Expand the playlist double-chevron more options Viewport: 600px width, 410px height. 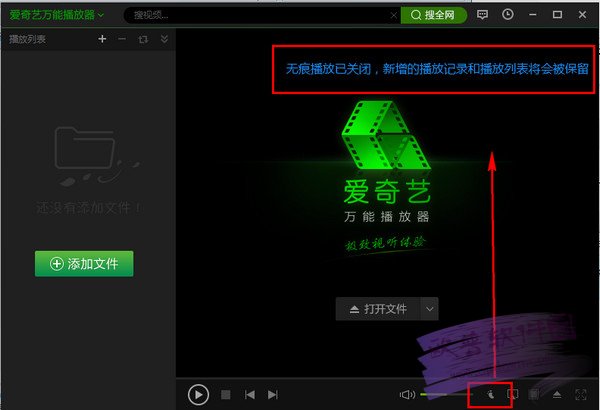(164, 39)
